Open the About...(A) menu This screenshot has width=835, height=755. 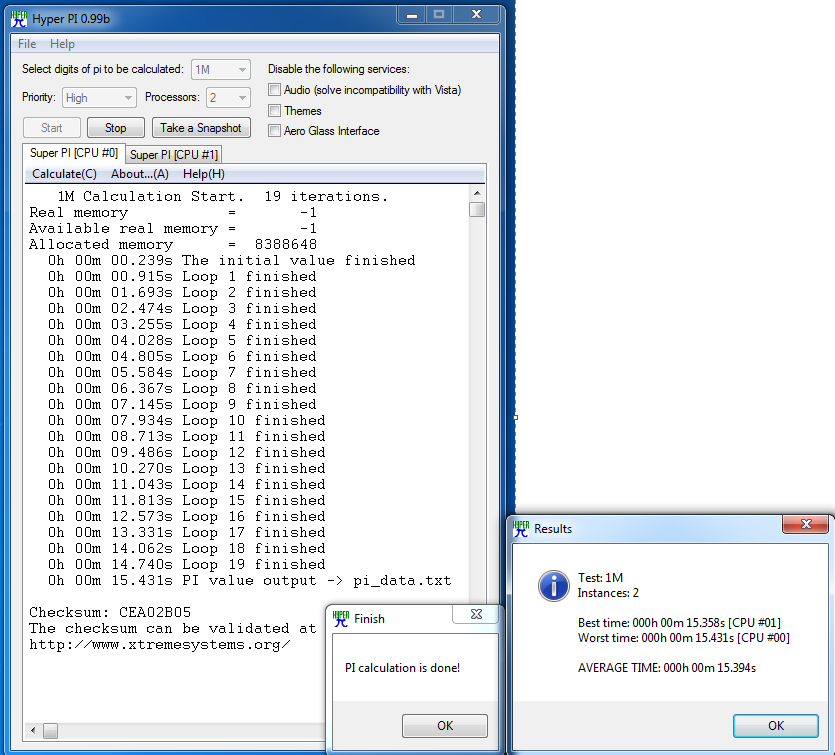139,174
